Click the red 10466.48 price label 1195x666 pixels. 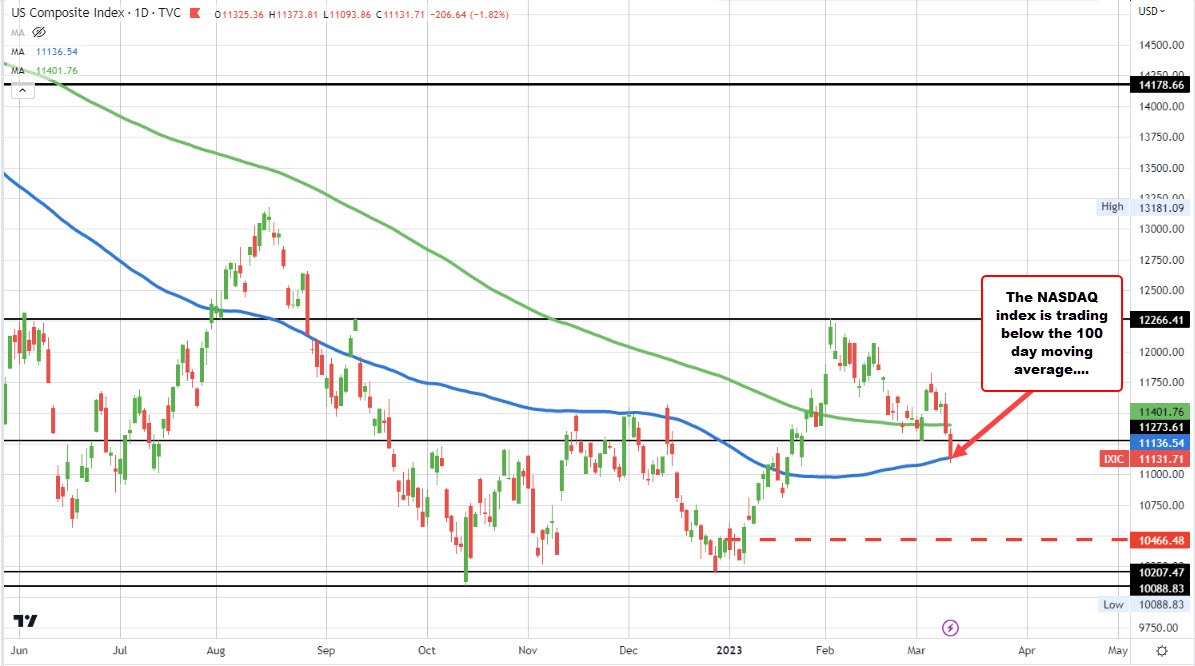coord(1161,540)
